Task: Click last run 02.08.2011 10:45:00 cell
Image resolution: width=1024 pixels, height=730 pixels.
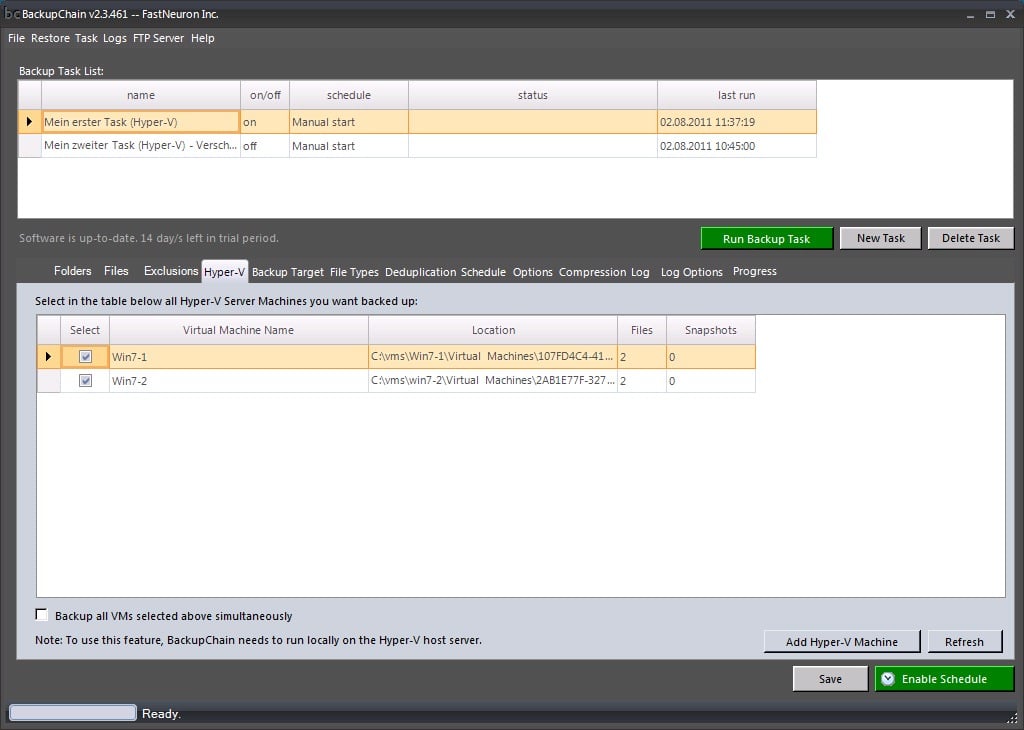Action: click(737, 146)
